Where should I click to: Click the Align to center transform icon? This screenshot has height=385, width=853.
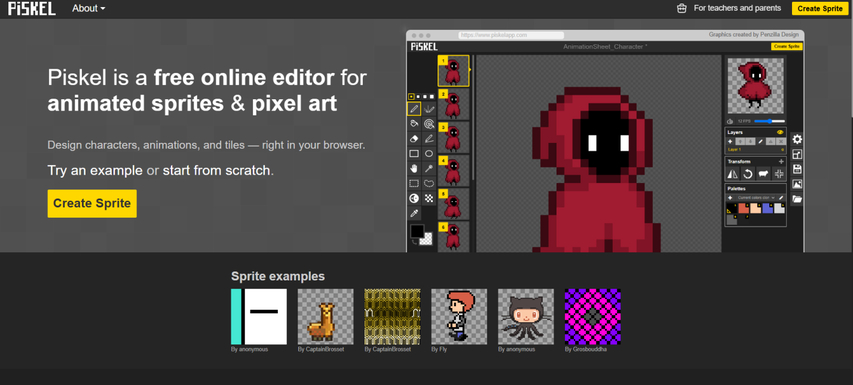tap(779, 174)
